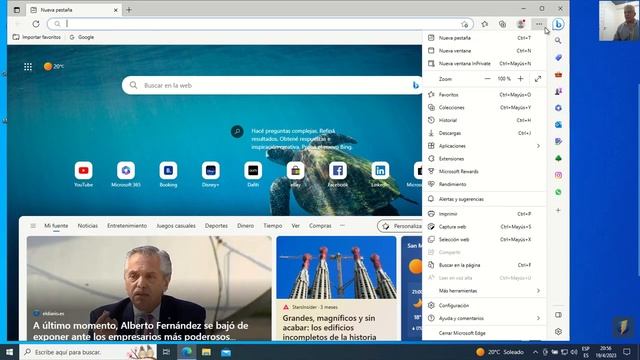Screen dimensions: 640x360
Task: Switch to the Deportes feed tab
Action: tap(216, 226)
